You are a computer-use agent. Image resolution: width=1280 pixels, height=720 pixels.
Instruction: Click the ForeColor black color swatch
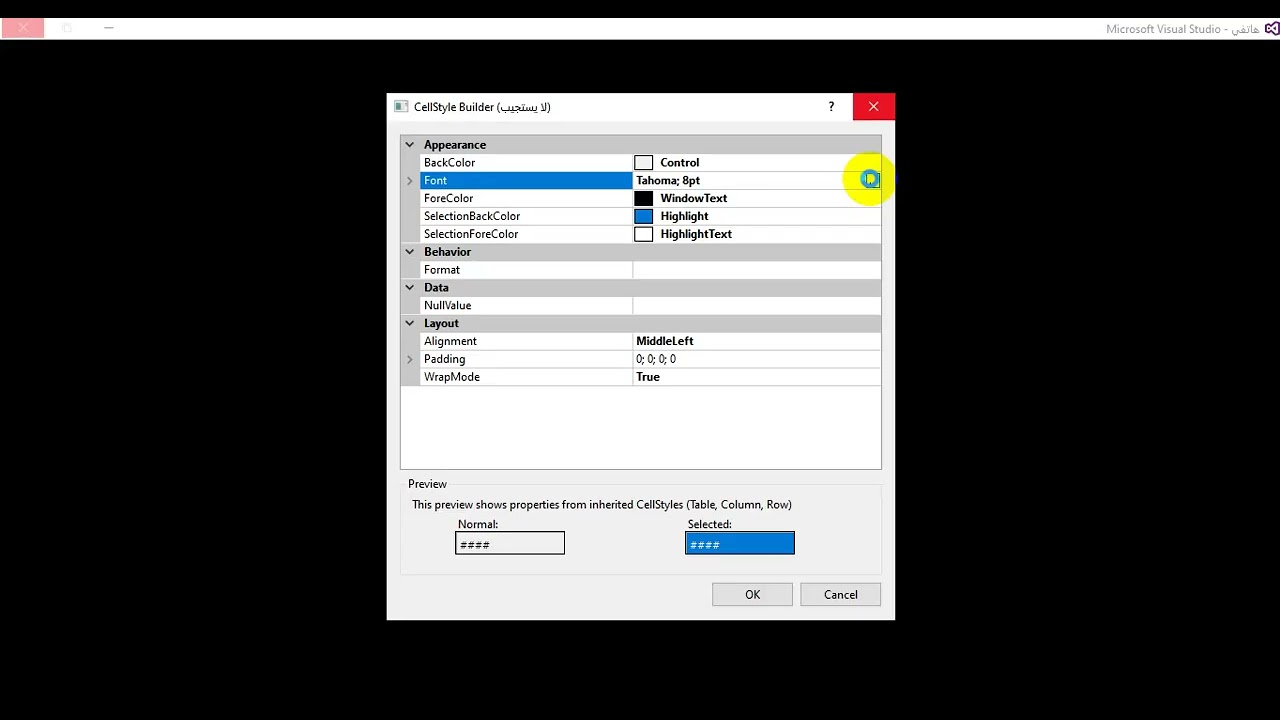tap(643, 199)
